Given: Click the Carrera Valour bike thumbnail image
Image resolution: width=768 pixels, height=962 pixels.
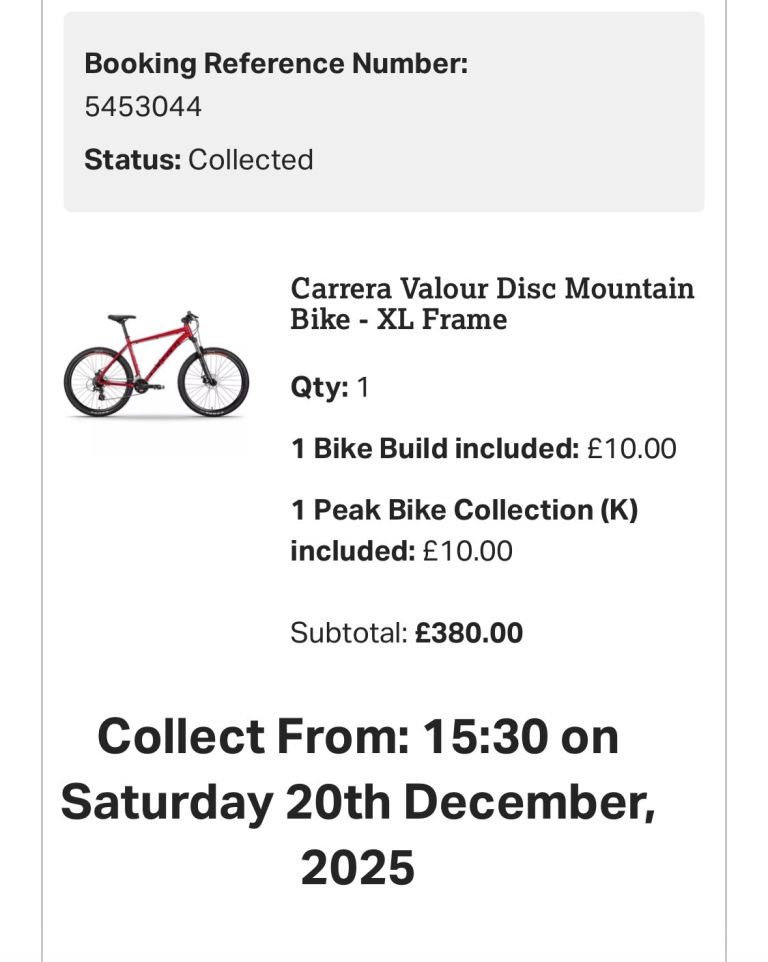Looking at the screenshot, I should [x=156, y=364].
